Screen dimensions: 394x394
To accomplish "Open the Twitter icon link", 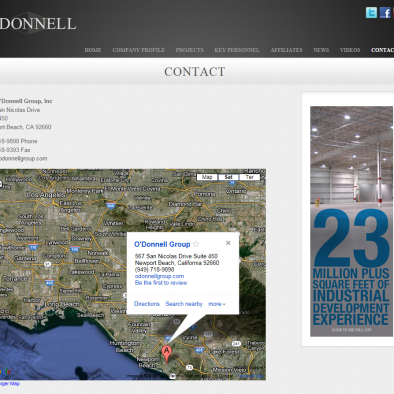I will [x=371, y=13].
